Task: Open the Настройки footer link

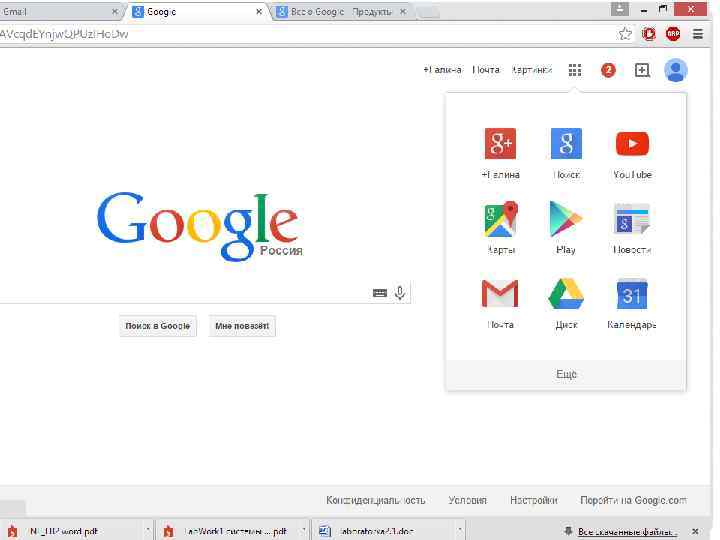Action: [534, 500]
